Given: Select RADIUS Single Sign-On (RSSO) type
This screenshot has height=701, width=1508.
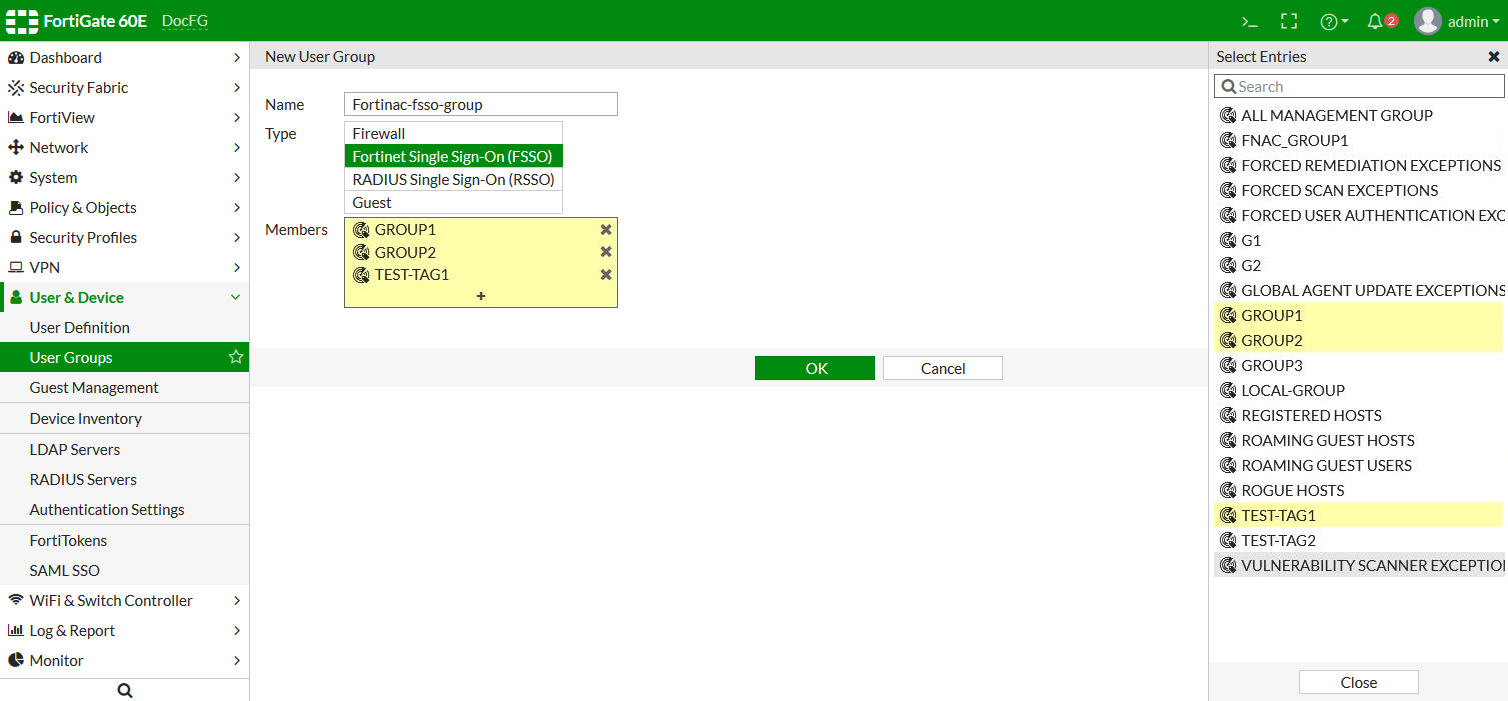Looking at the screenshot, I should (x=453, y=179).
